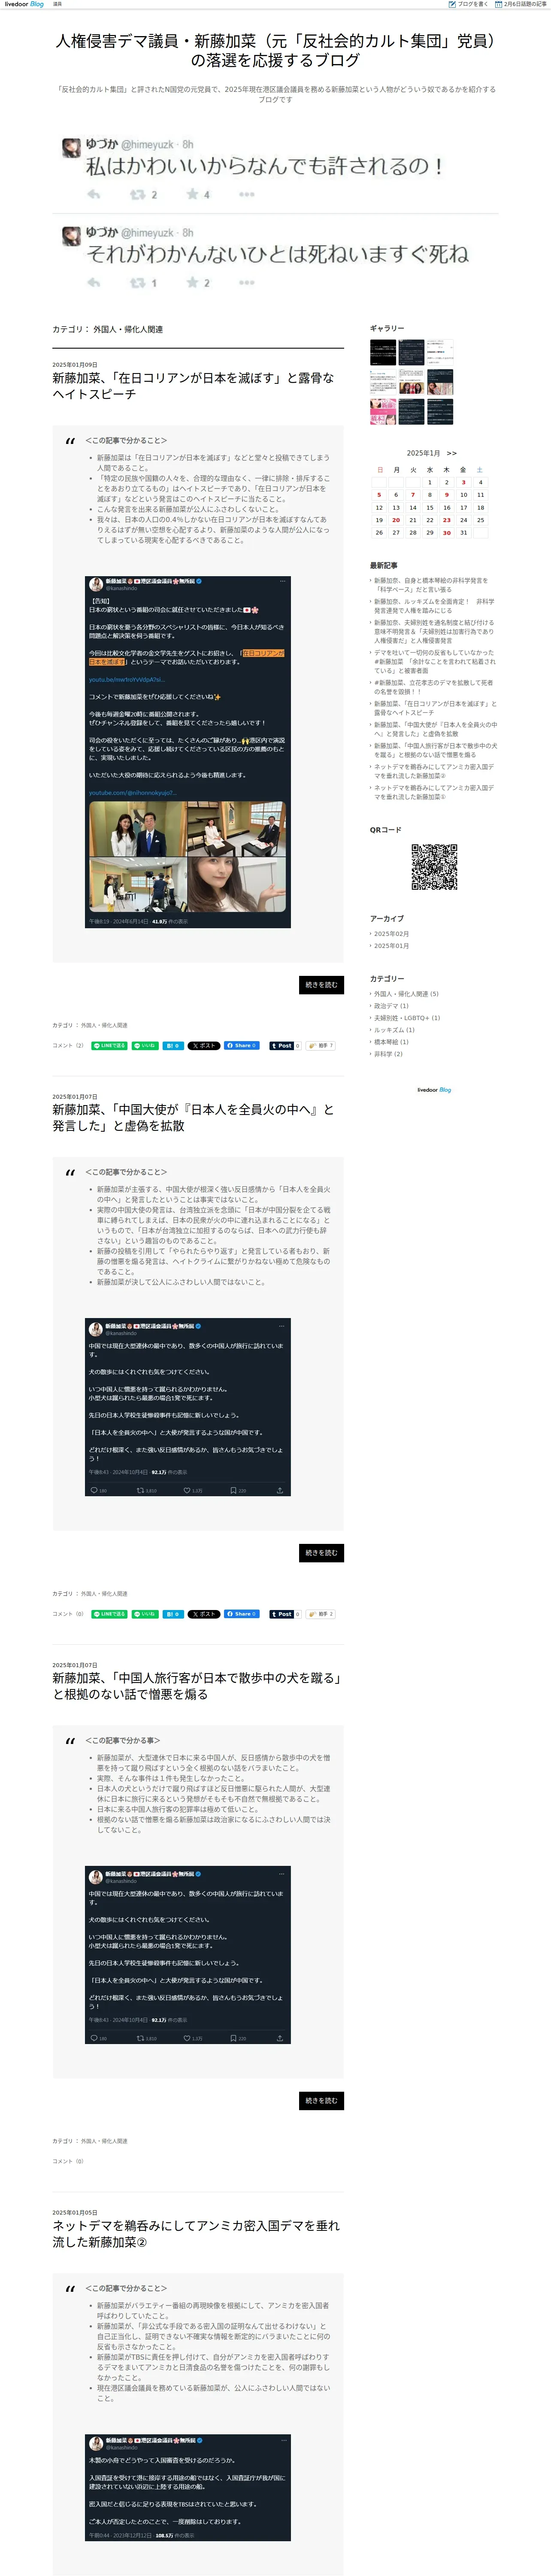Go to next month with calendar >> arrow
Screen dimensions: 551x2576
click(451, 453)
